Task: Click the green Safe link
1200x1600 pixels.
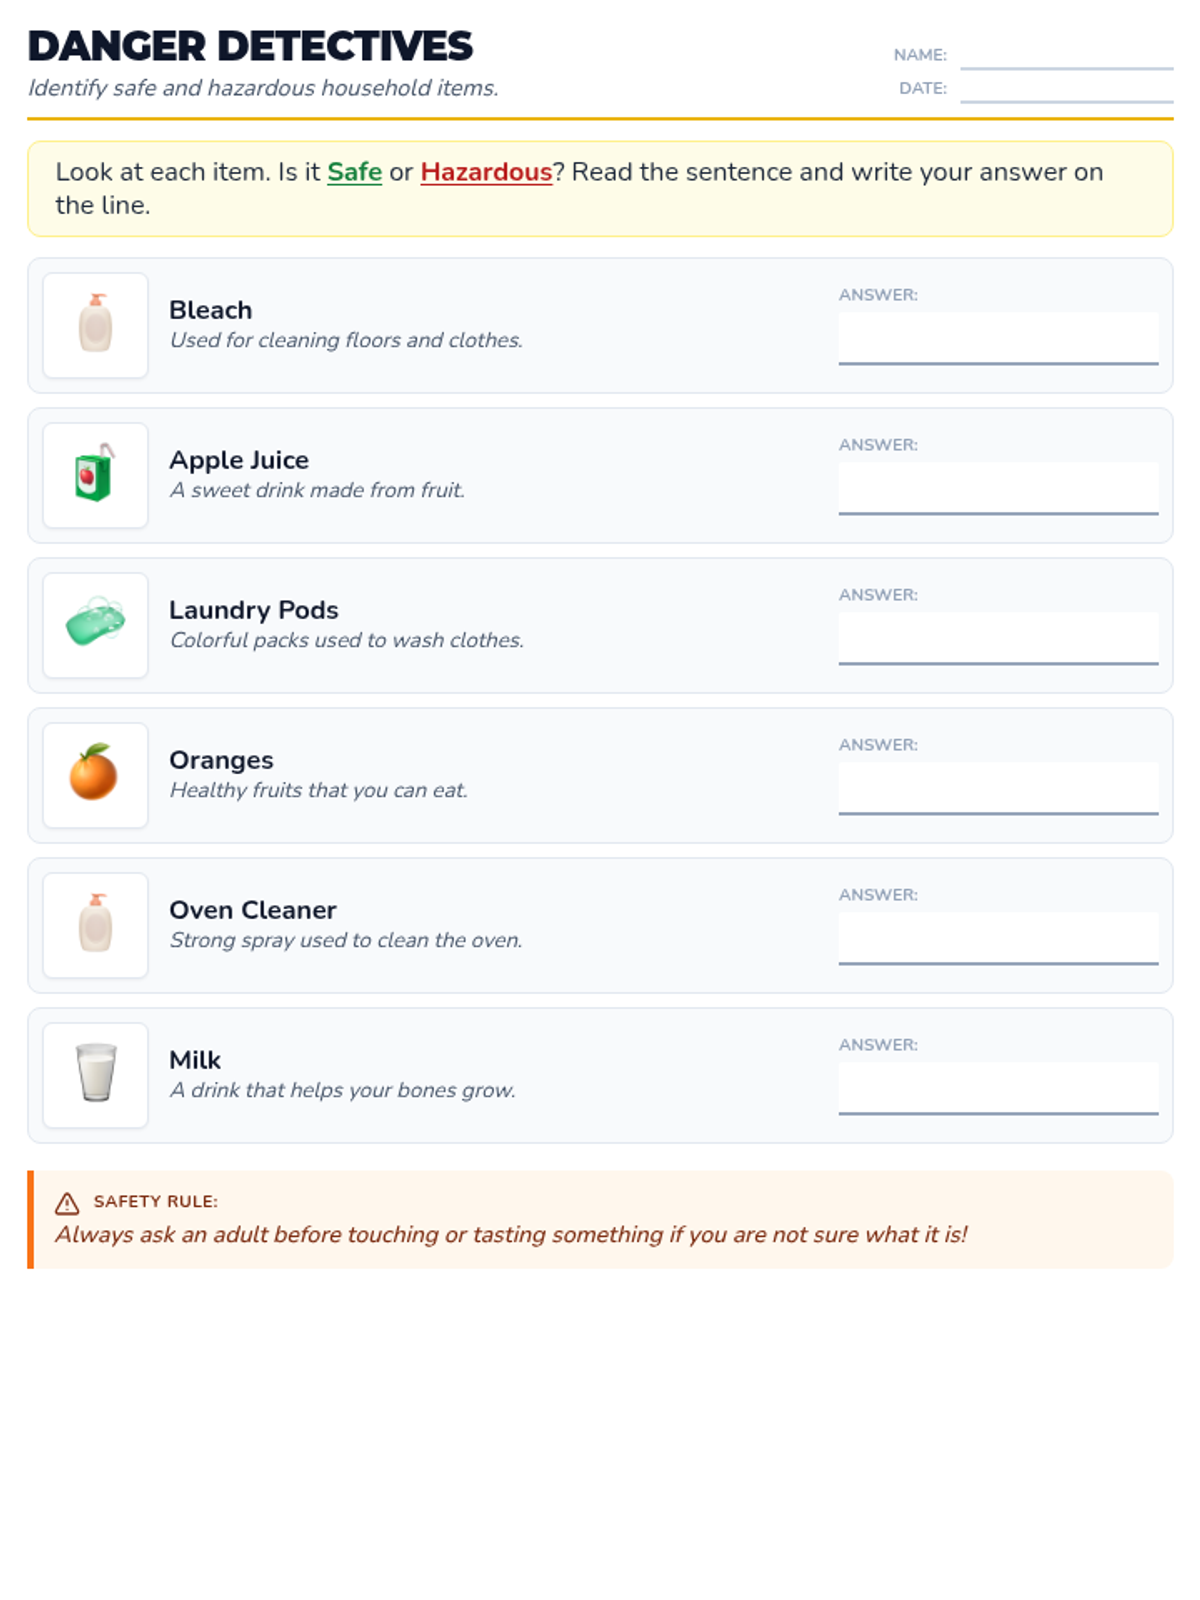Action: 354,172
